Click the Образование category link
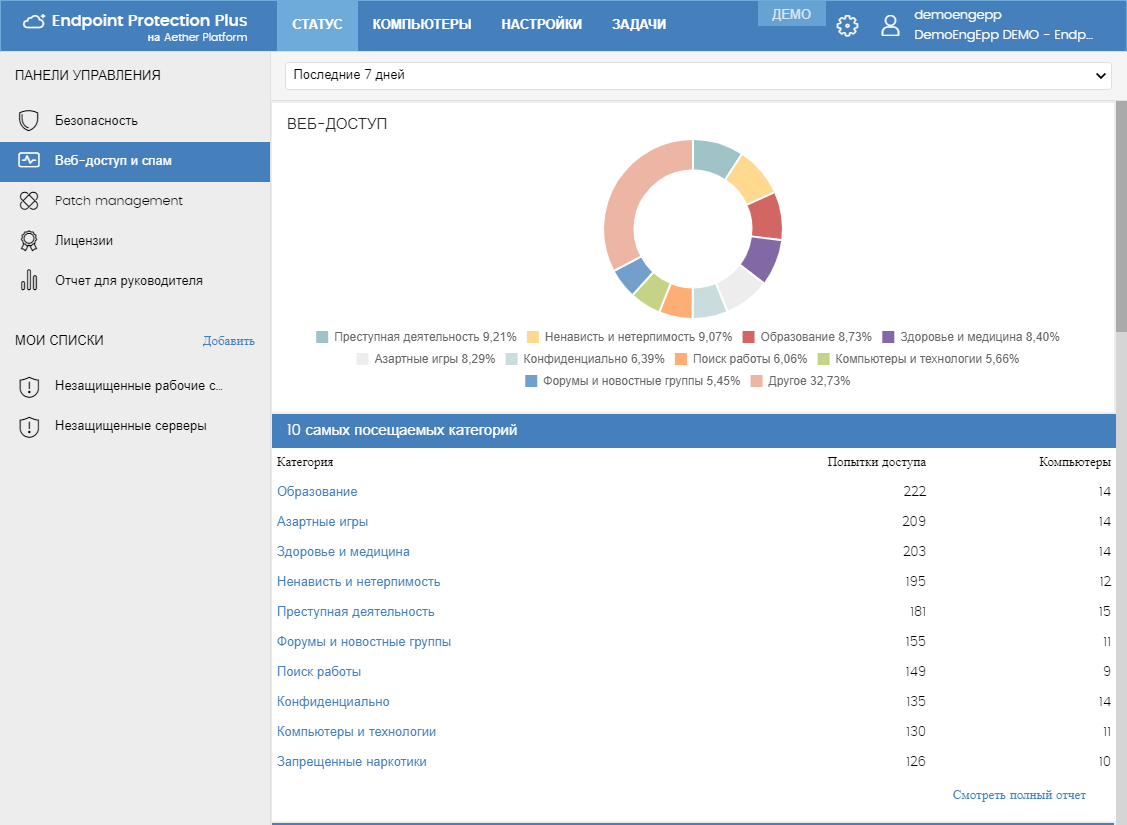This screenshot has height=825, width=1127. 317,492
